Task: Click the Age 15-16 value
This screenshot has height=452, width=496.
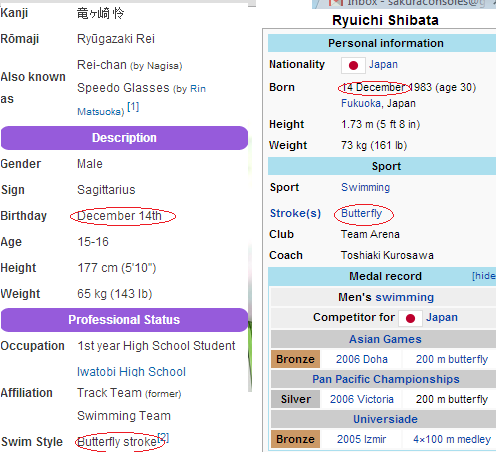Action: pos(93,242)
